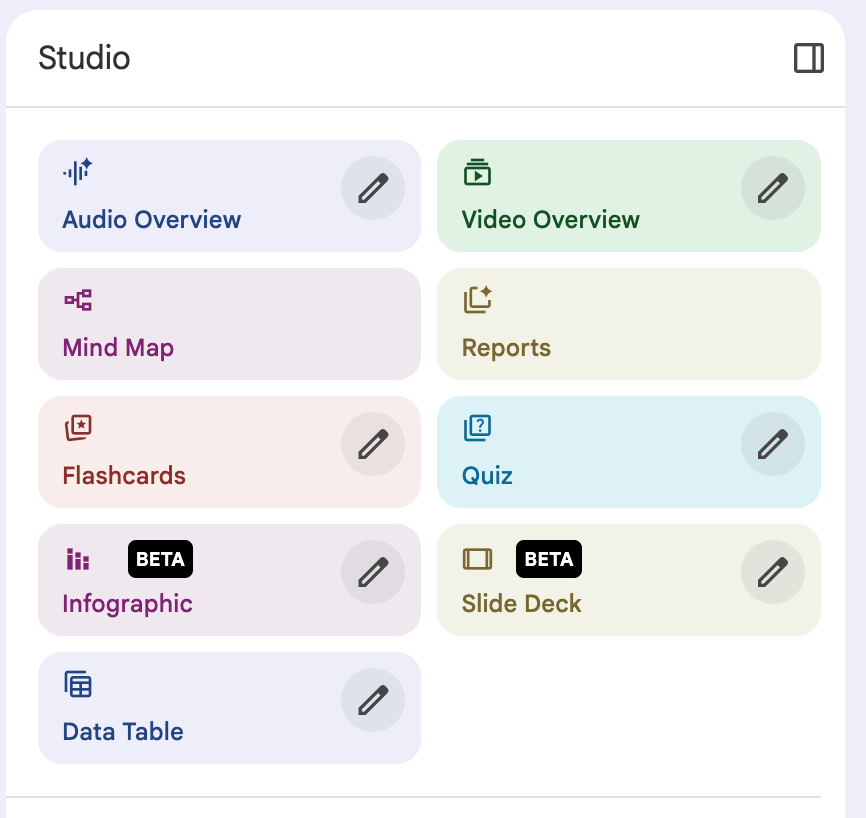866x818 pixels.
Task: Click the Mind Map node icon
Action: tap(78, 300)
